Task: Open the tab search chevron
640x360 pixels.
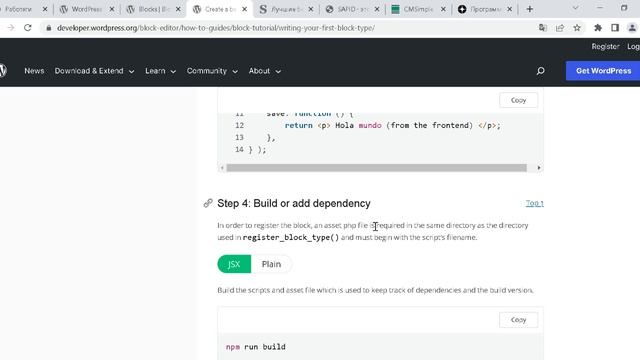Action: coord(575,8)
